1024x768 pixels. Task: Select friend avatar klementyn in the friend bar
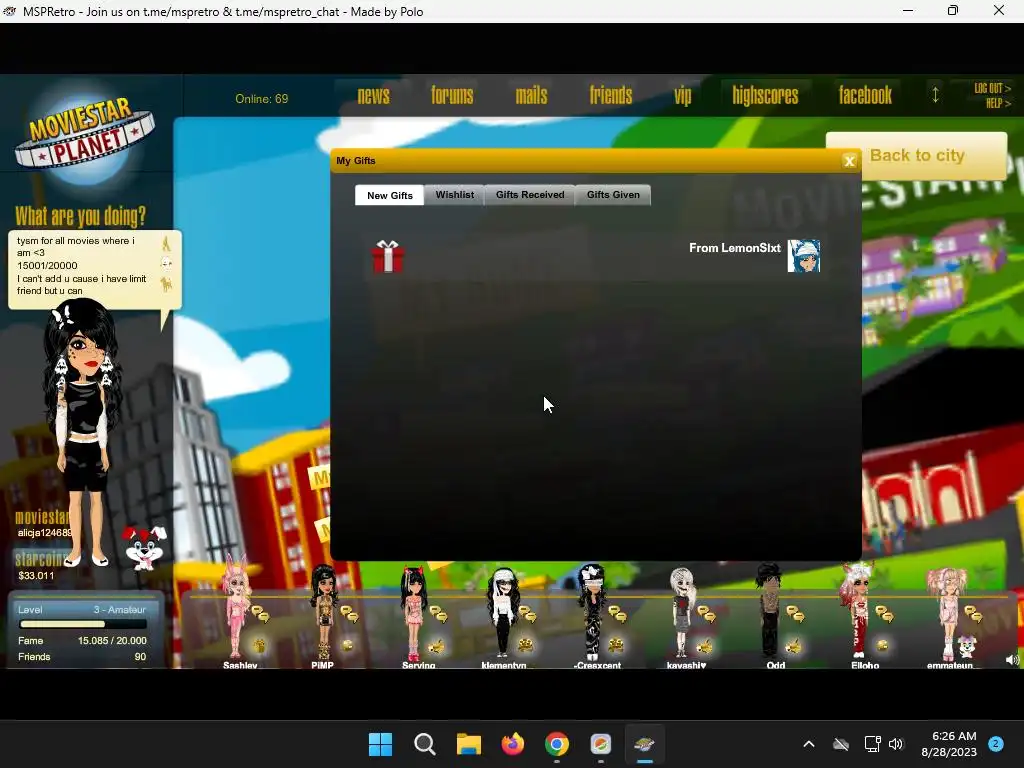(x=503, y=611)
